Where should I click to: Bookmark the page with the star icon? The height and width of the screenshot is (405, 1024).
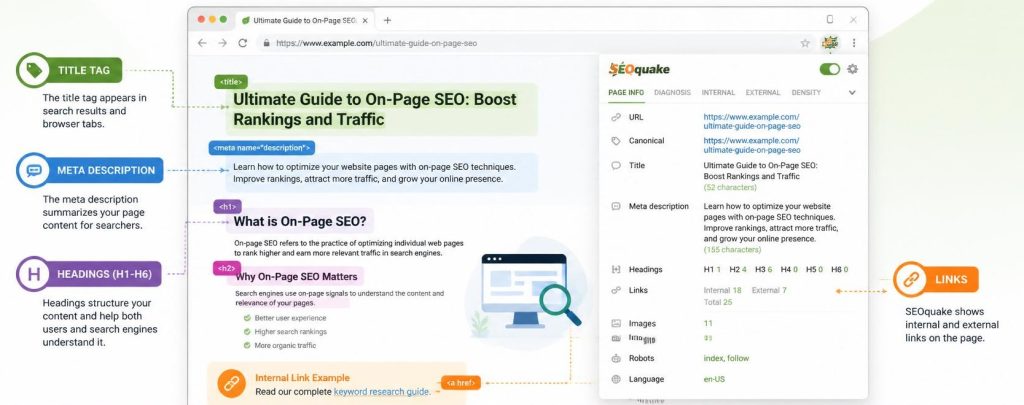(x=805, y=43)
